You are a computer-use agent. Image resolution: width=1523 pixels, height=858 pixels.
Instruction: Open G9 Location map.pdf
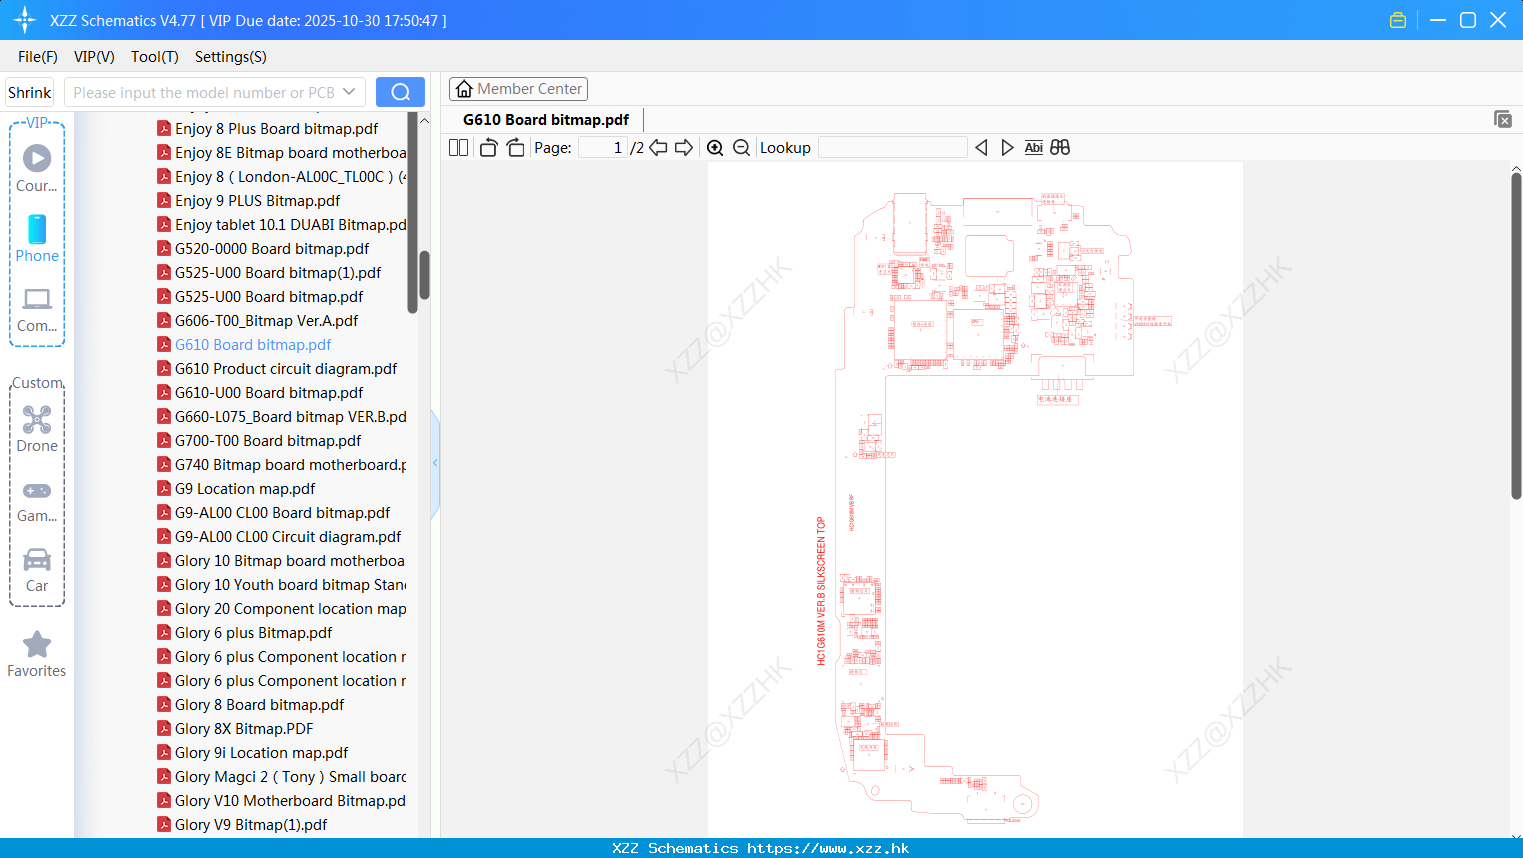[245, 488]
